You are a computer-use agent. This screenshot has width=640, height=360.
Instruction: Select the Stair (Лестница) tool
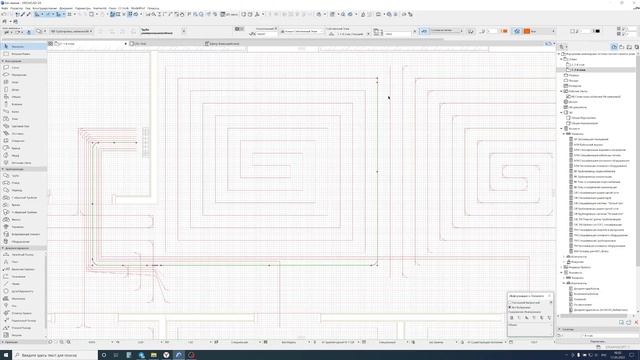(x=23, y=134)
